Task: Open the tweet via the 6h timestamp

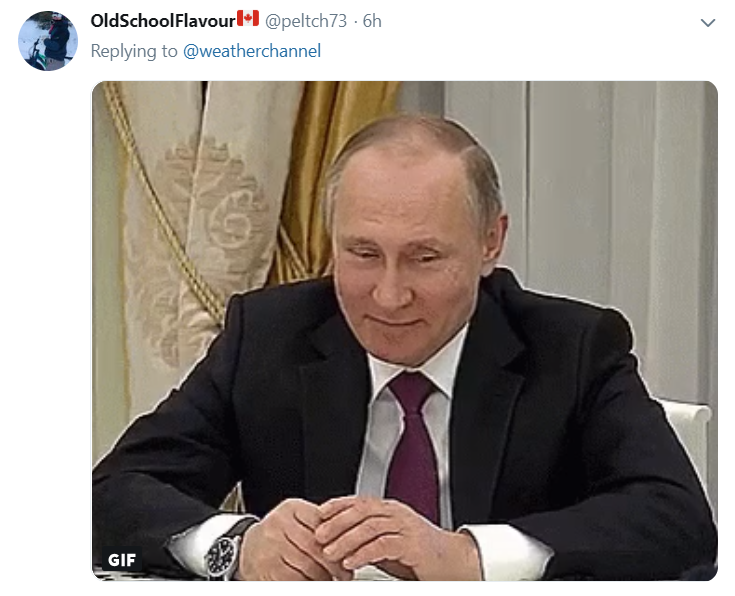Action: (x=372, y=21)
